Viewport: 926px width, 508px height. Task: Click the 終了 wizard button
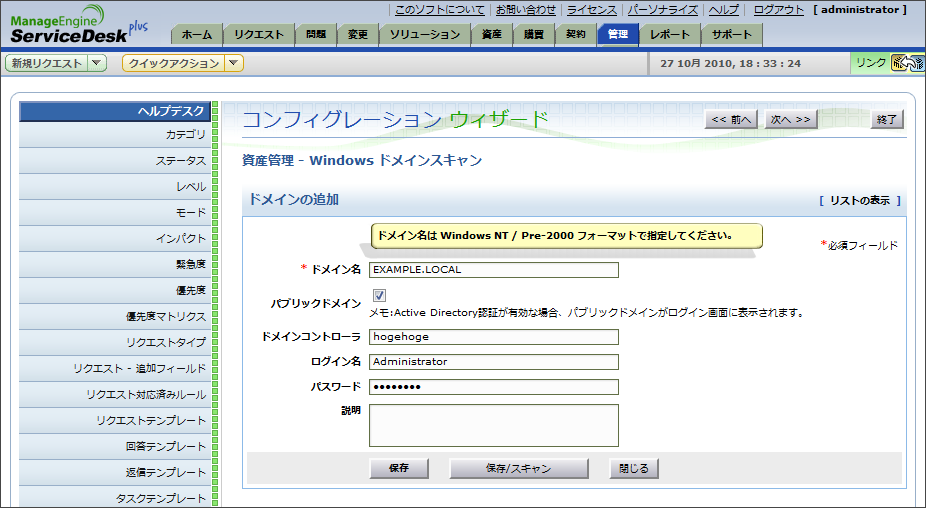click(x=887, y=119)
